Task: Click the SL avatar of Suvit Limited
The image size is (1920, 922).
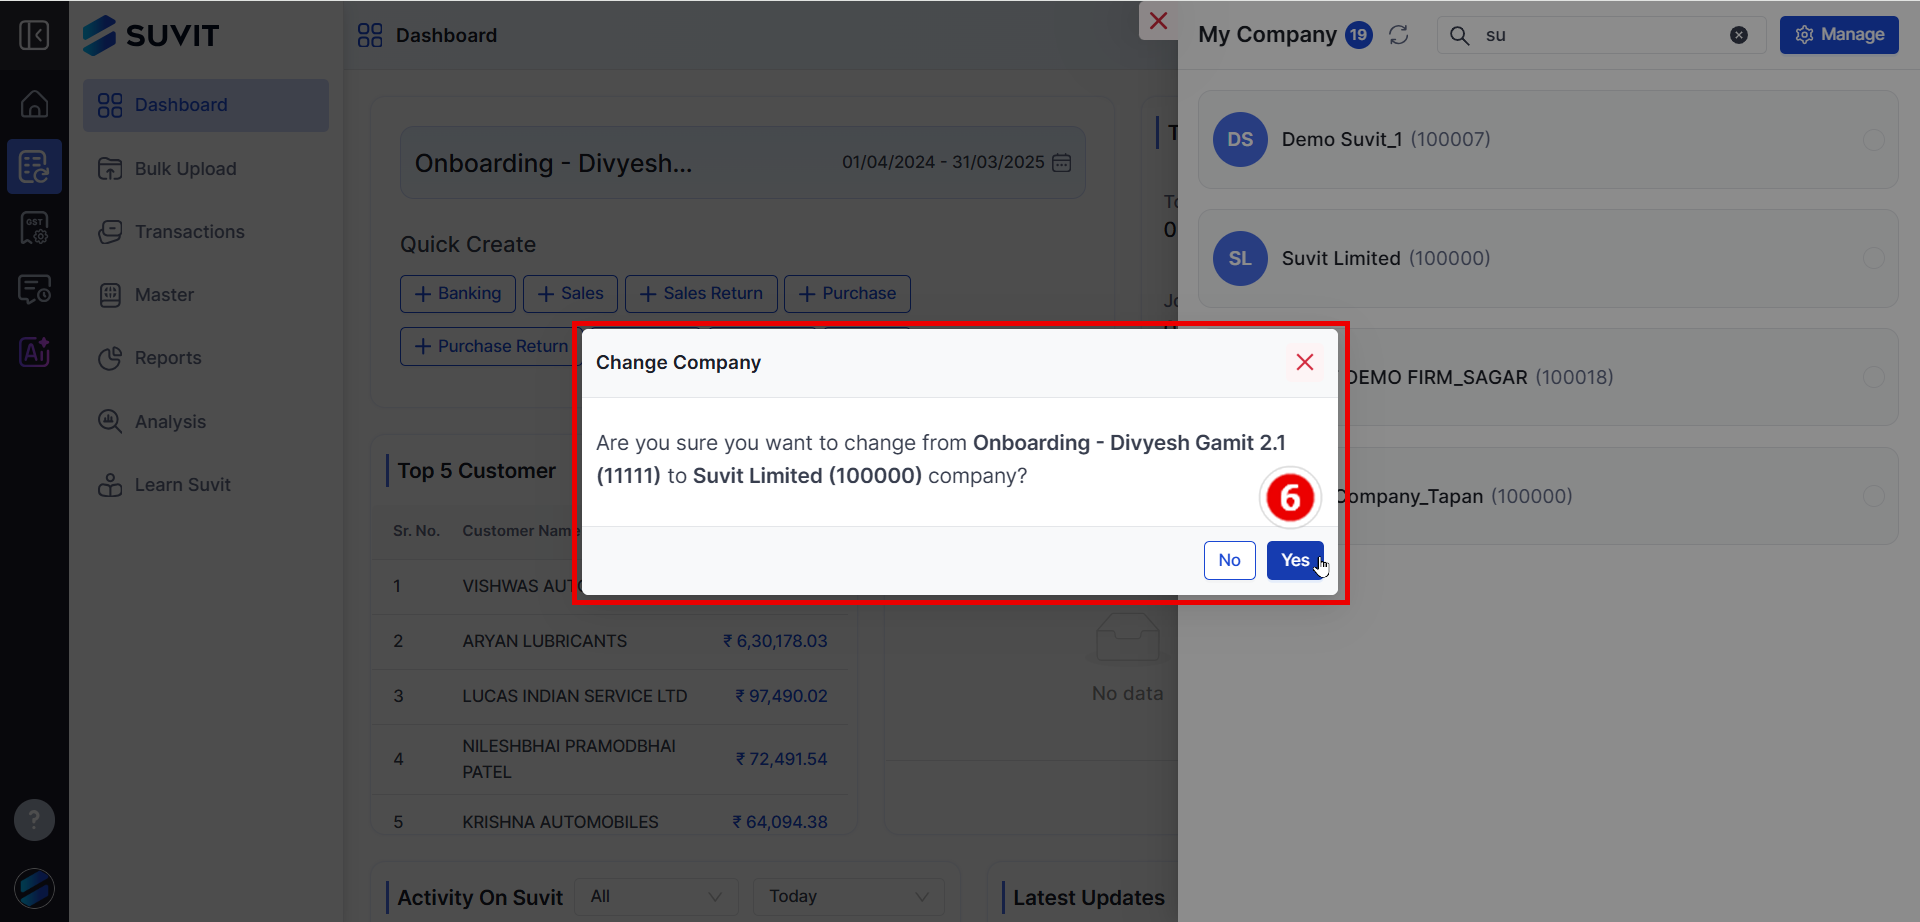Action: coord(1240,258)
